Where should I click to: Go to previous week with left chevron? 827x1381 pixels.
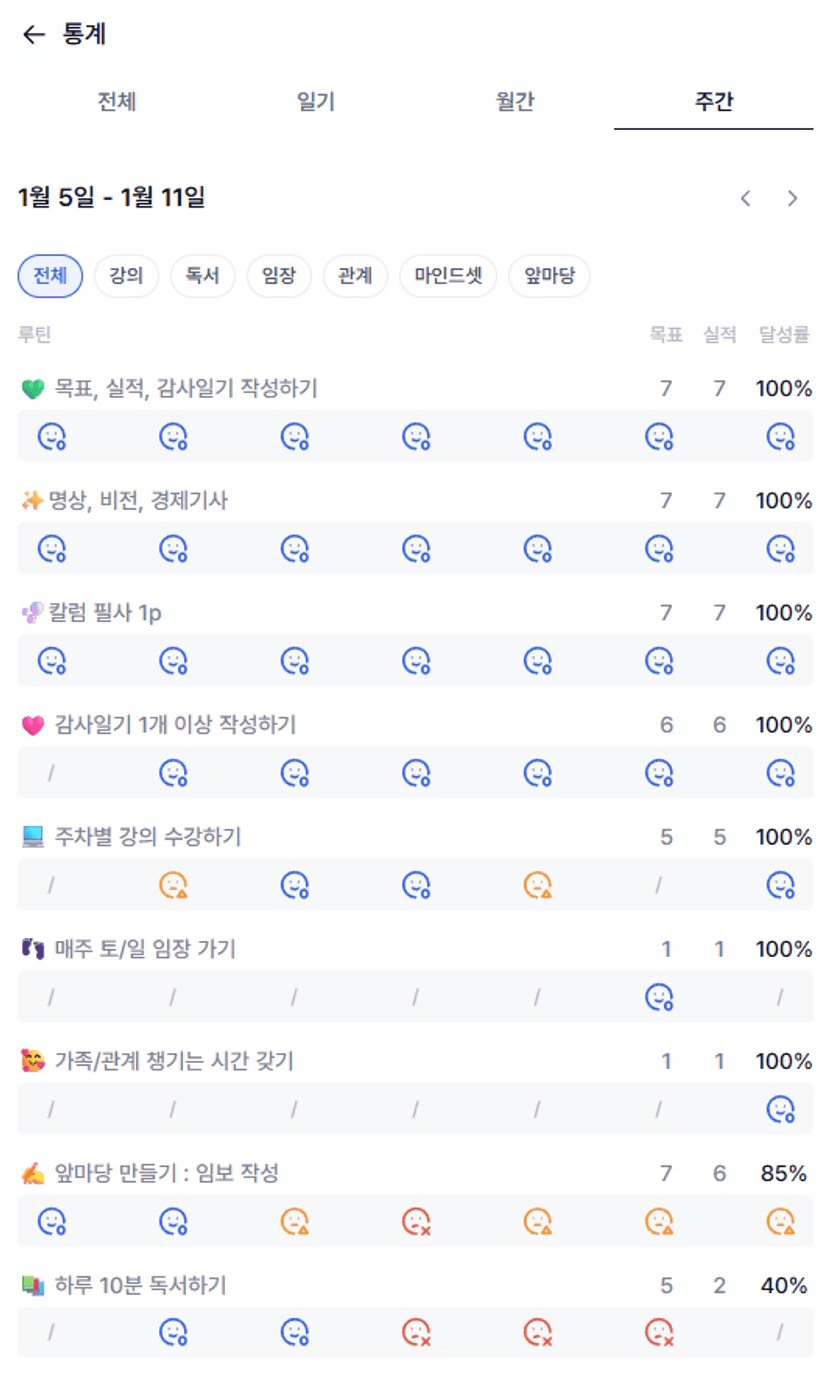[745, 198]
